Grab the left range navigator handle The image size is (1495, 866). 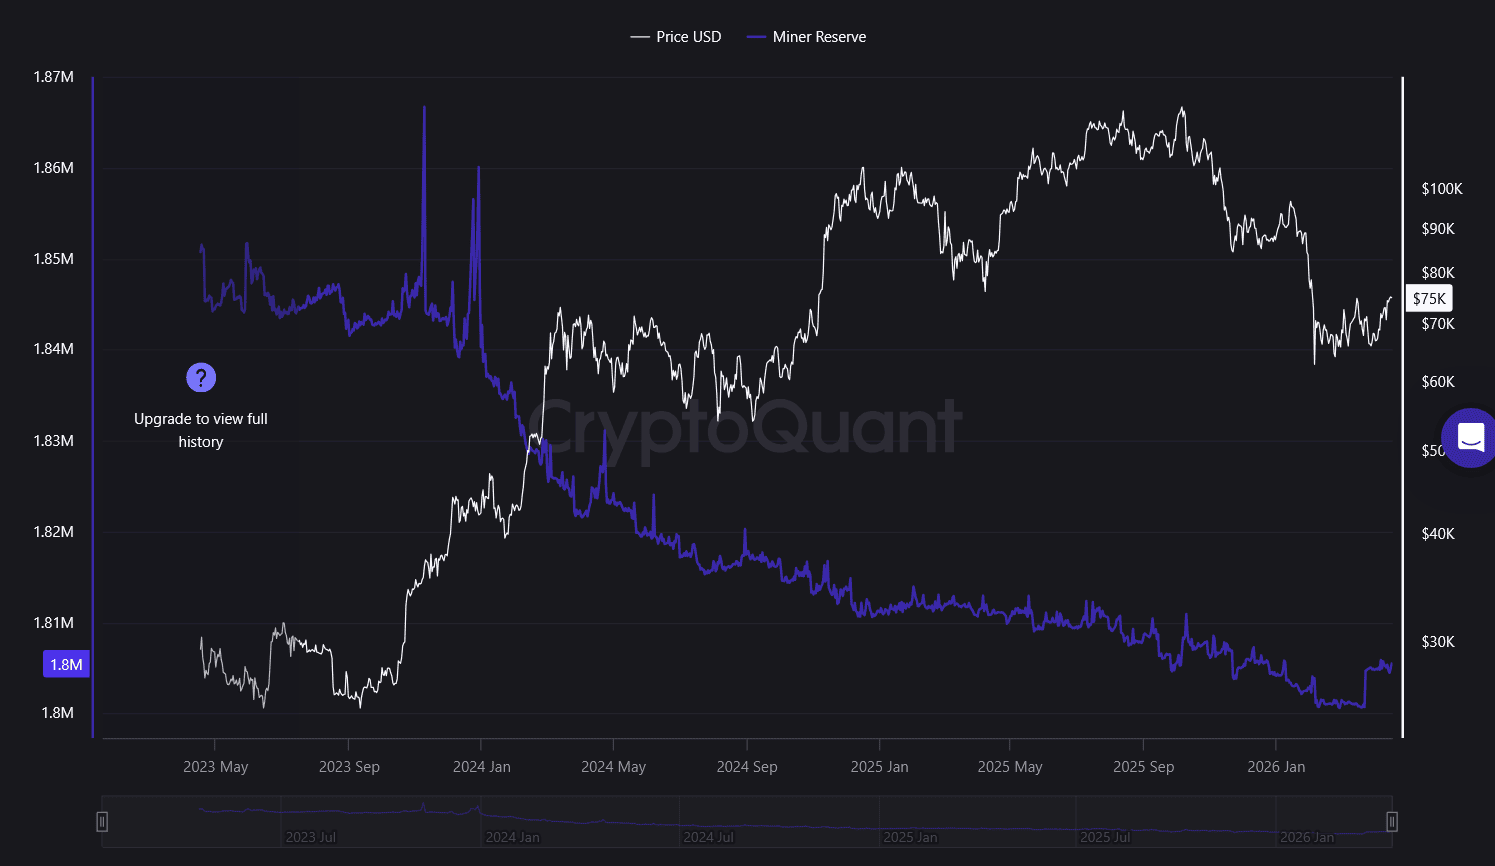(x=102, y=822)
